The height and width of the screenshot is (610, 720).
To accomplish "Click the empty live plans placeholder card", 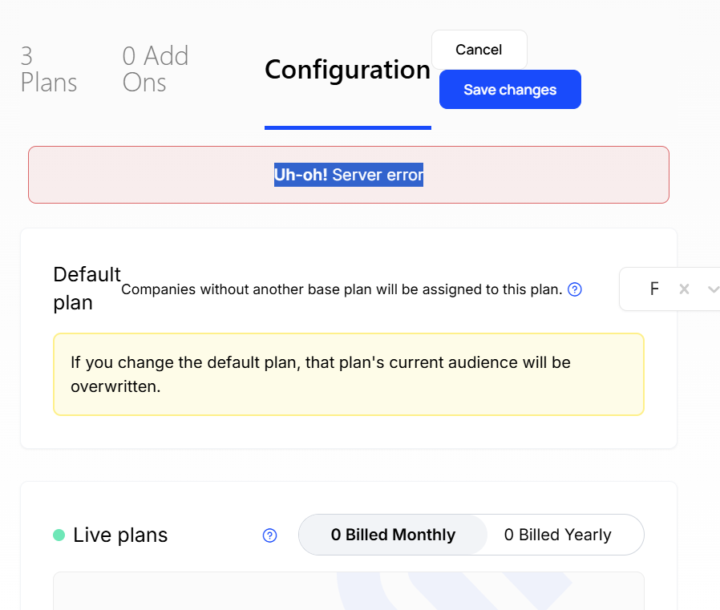I will (349, 591).
